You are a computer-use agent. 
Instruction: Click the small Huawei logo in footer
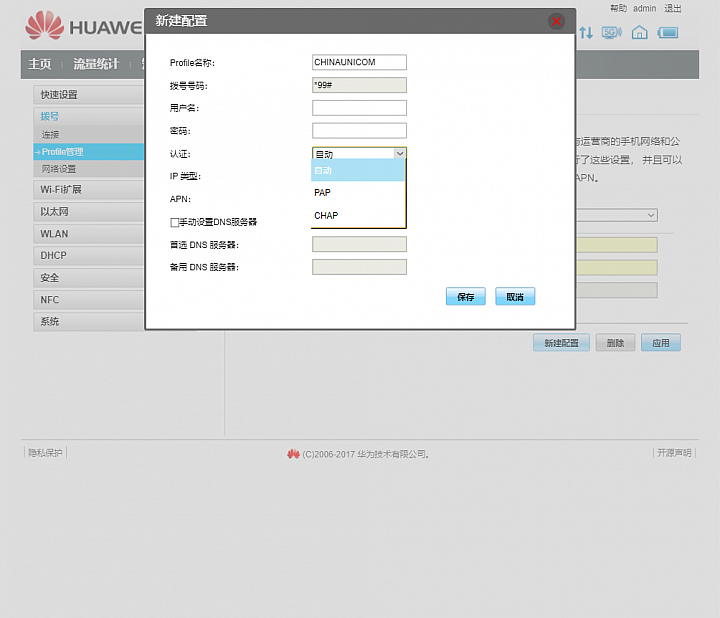(293, 454)
